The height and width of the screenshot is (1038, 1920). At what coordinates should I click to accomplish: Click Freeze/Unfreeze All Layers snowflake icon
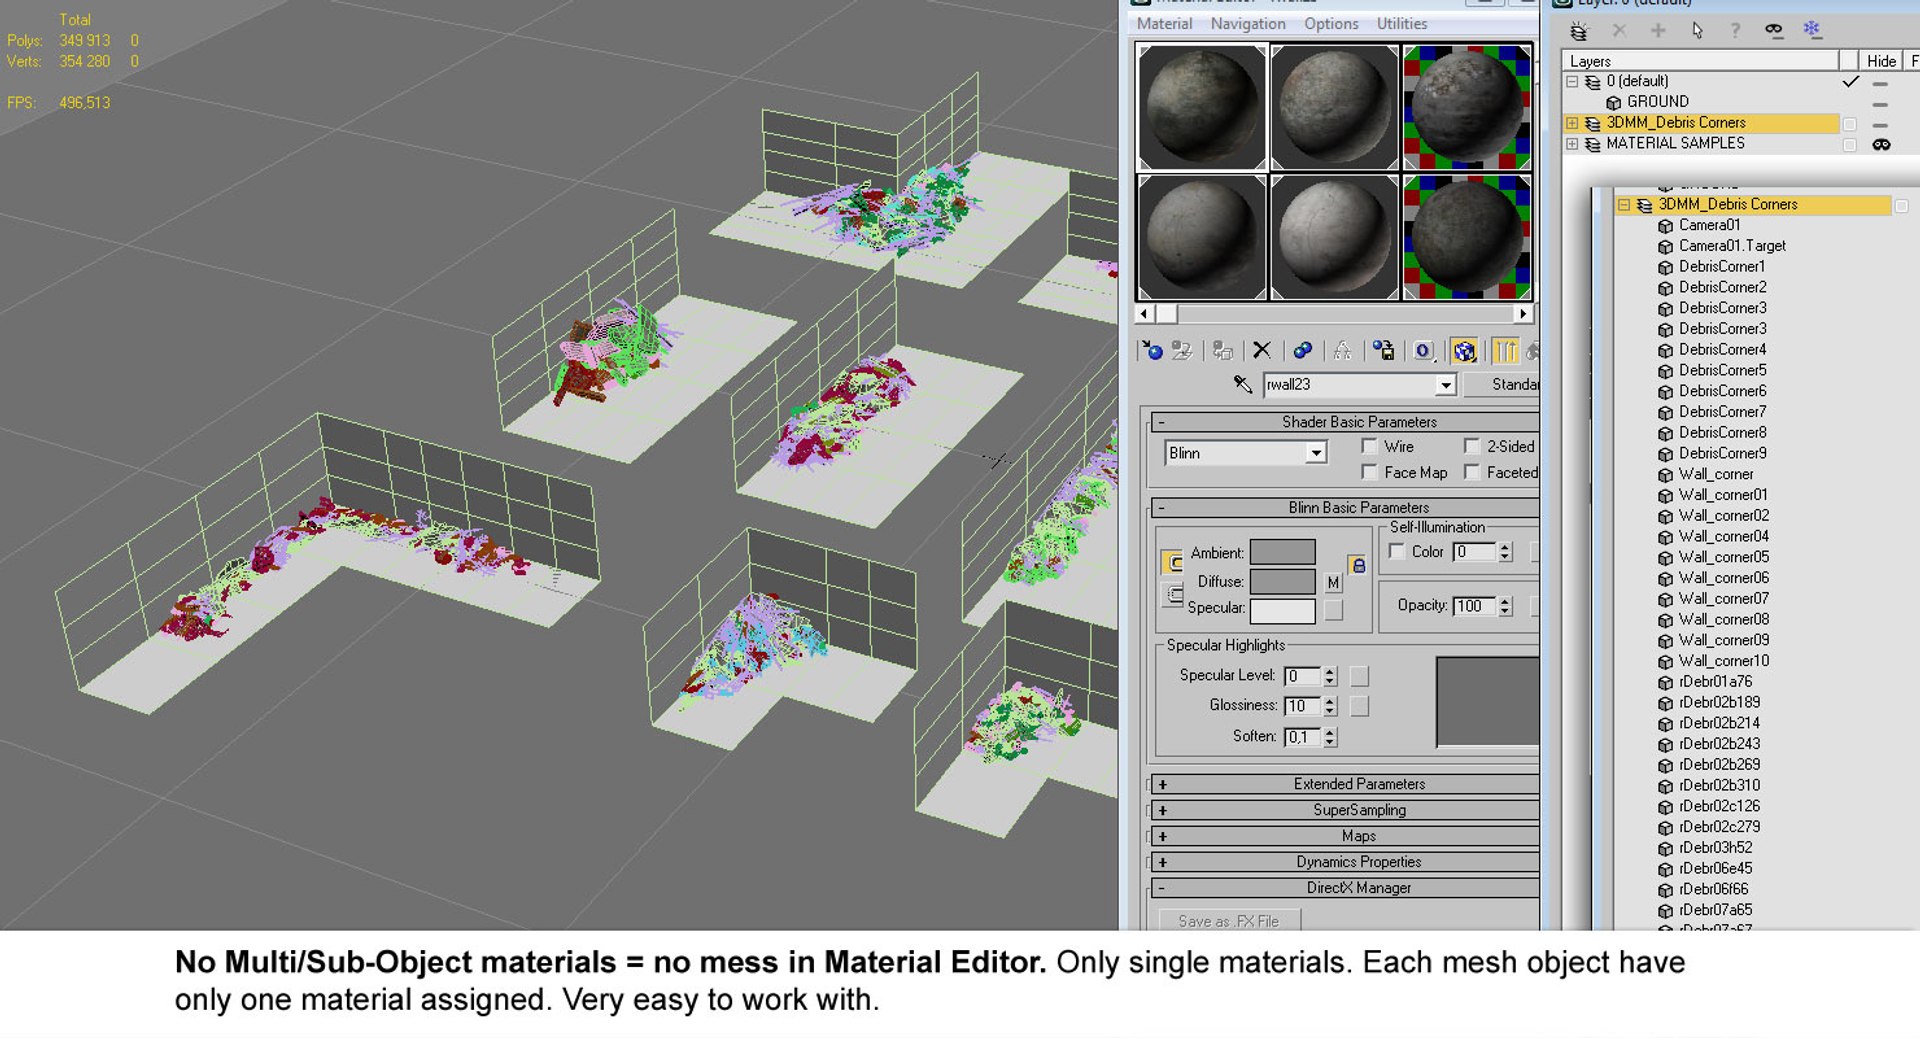(1812, 30)
